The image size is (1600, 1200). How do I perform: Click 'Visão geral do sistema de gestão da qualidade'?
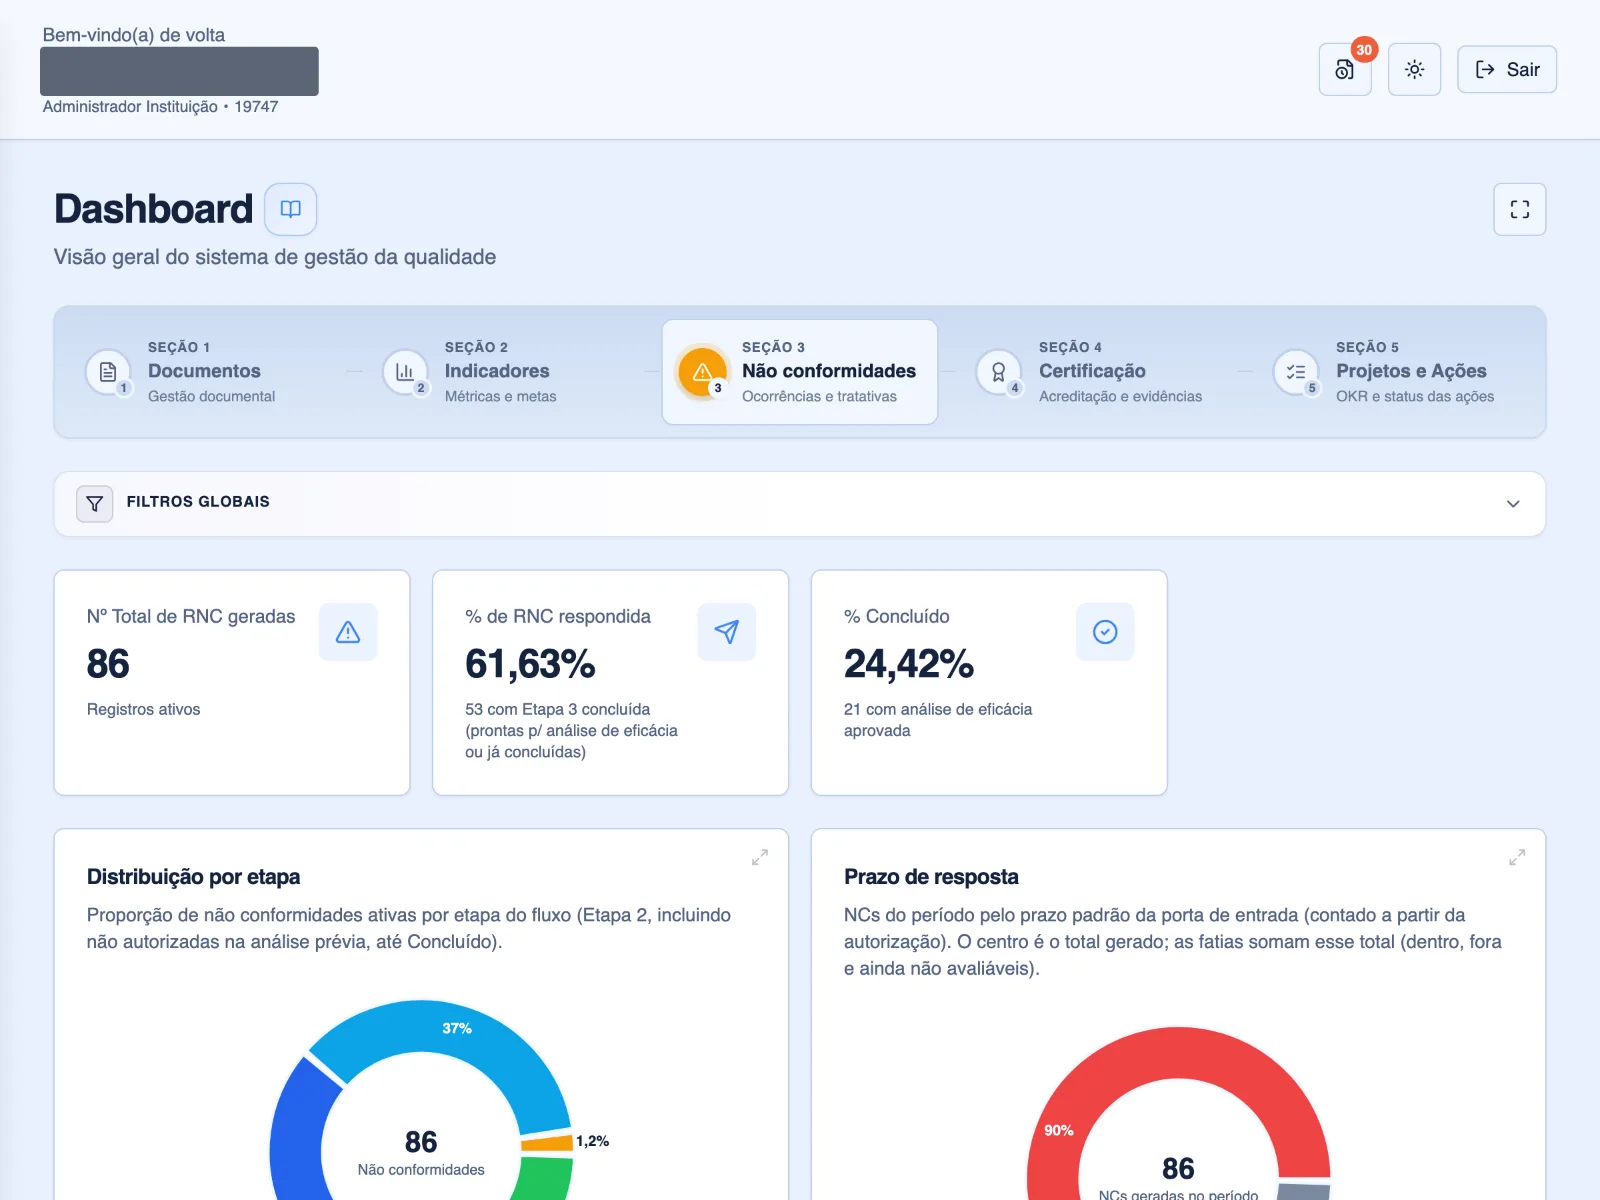(x=275, y=257)
